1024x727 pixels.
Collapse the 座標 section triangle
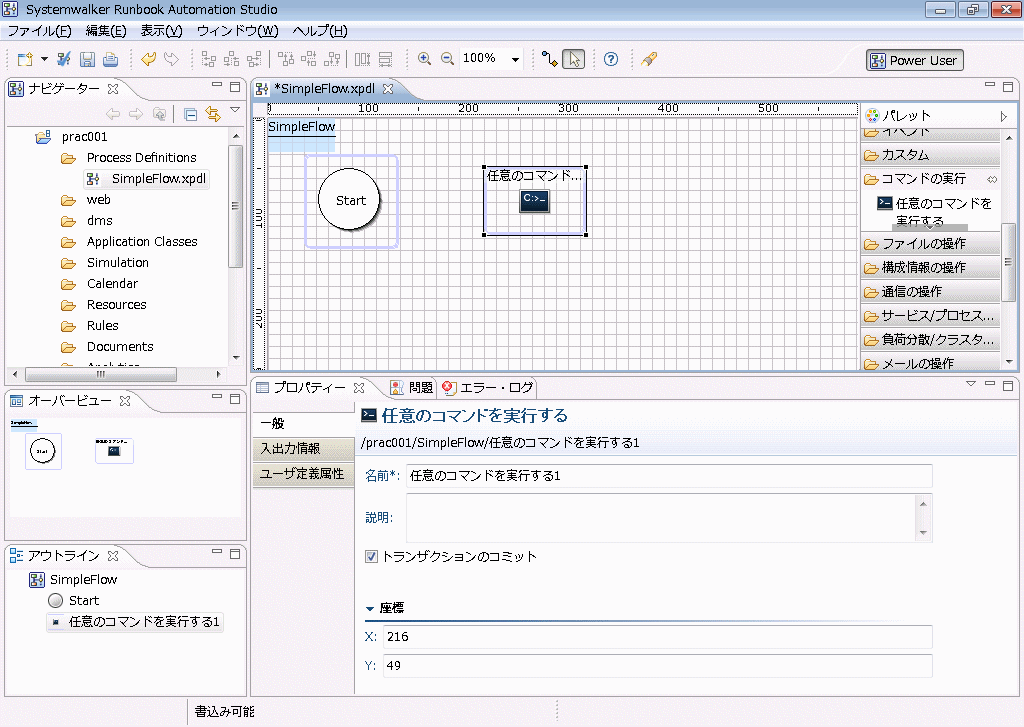[370, 609]
